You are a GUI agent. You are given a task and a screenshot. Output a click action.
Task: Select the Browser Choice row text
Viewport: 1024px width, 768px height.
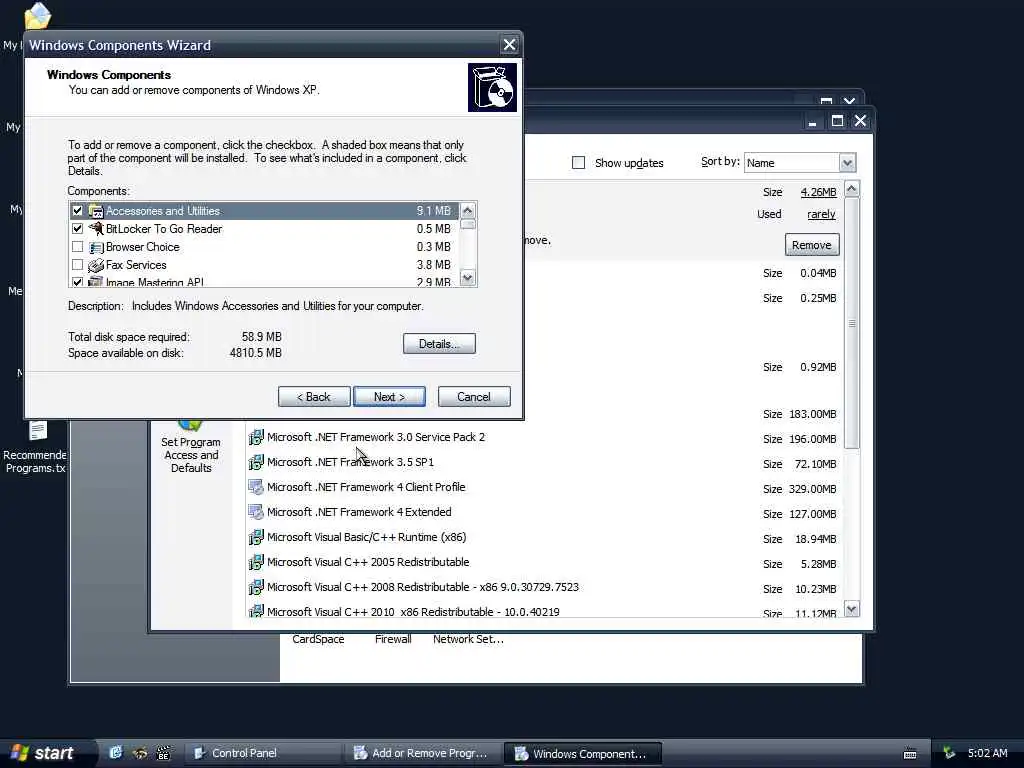[x=142, y=247]
